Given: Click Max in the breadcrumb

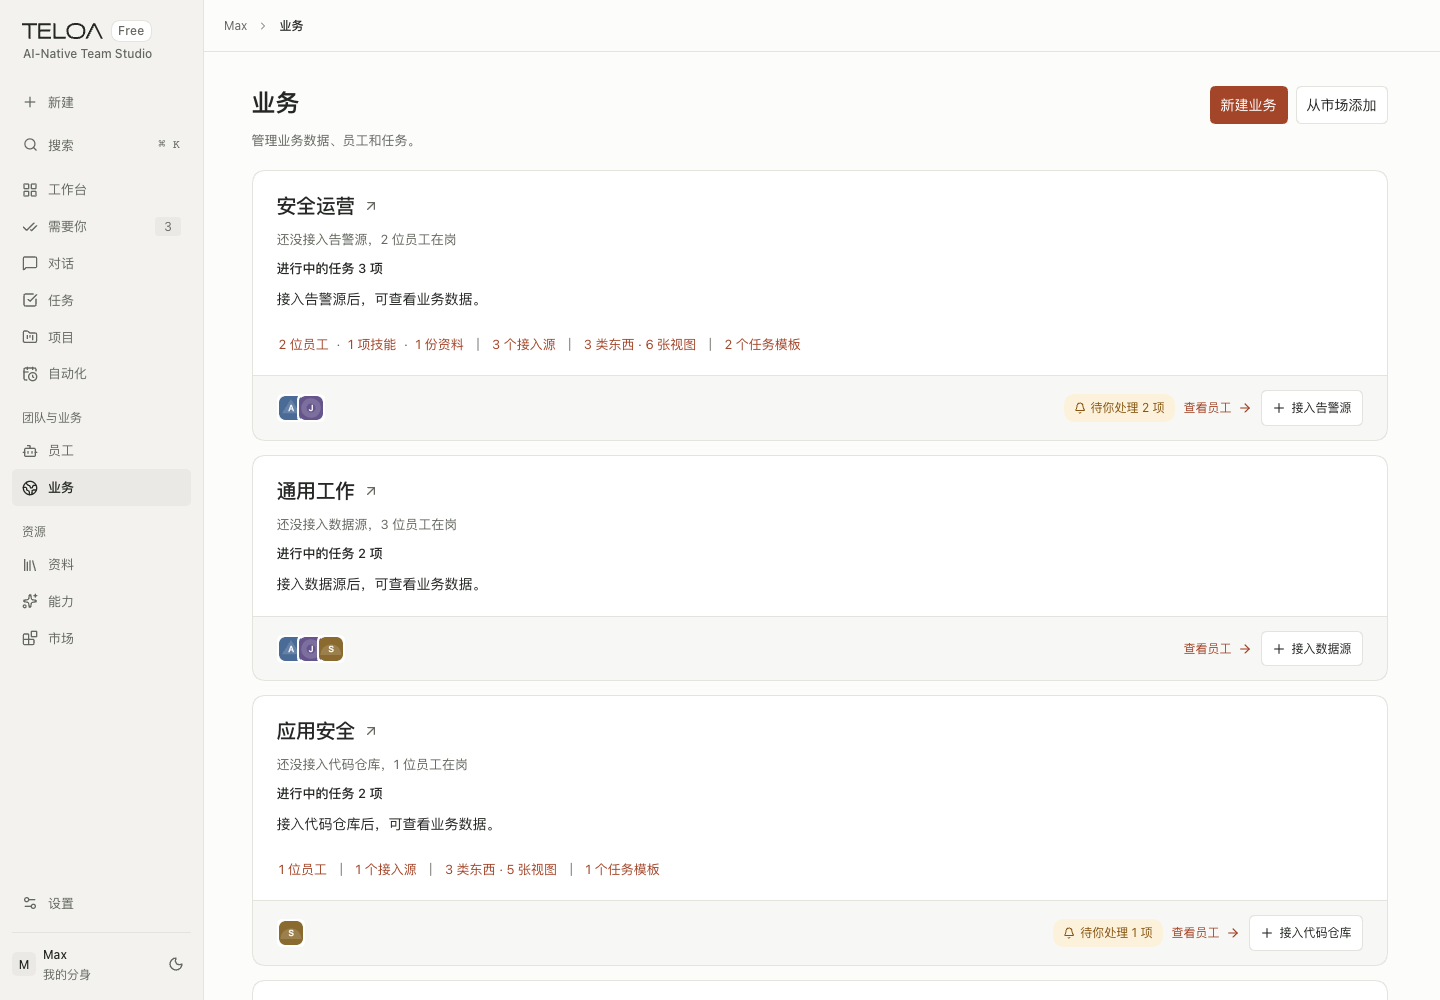Looking at the screenshot, I should [235, 26].
